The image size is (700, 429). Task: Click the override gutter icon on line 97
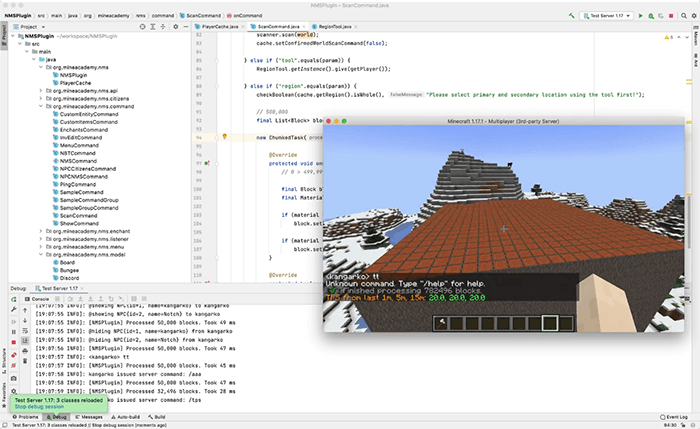(207, 163)
